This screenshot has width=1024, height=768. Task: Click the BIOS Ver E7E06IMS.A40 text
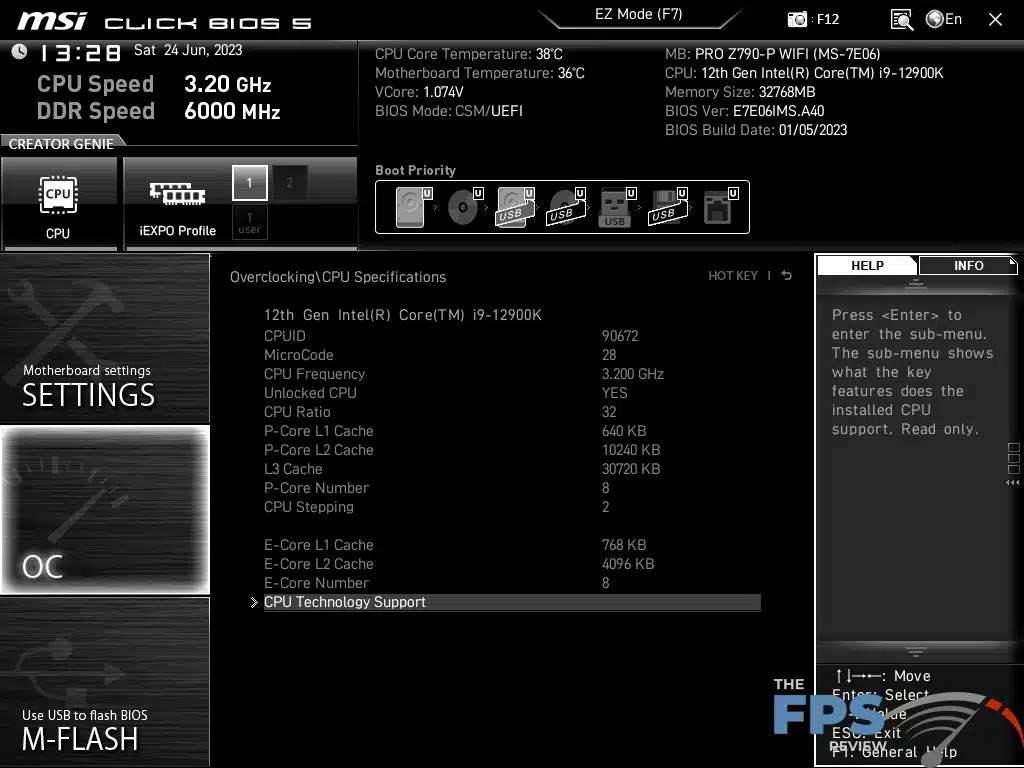click(x=744, y=110)
